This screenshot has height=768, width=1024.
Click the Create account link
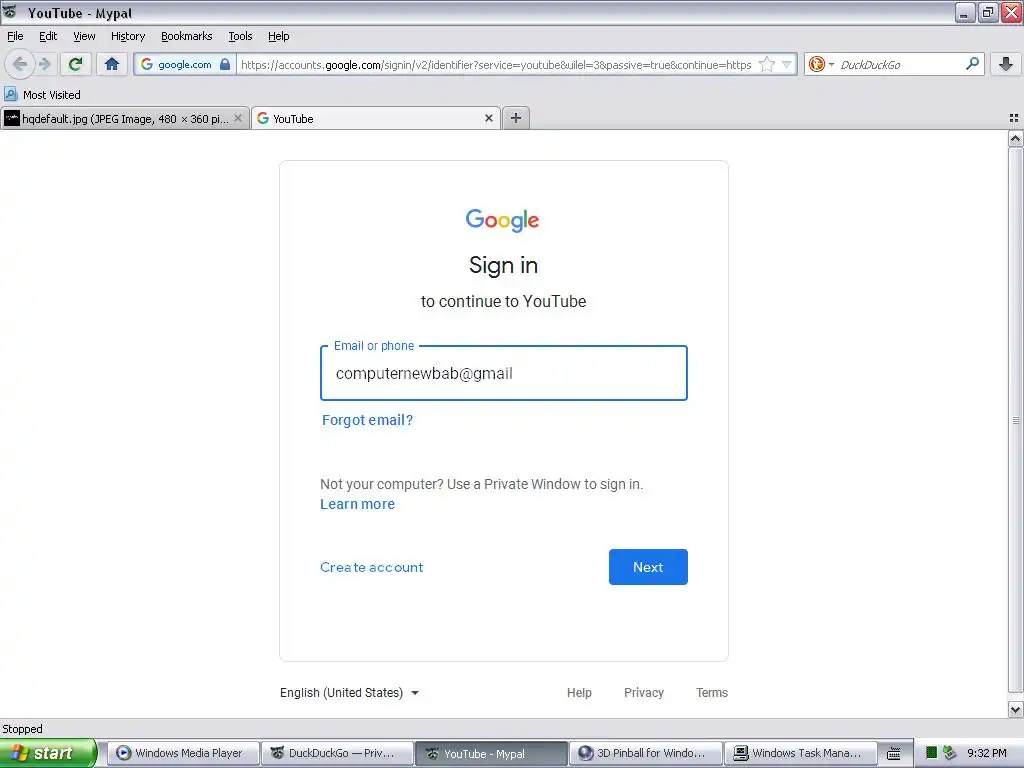click(x=371, y=567)
